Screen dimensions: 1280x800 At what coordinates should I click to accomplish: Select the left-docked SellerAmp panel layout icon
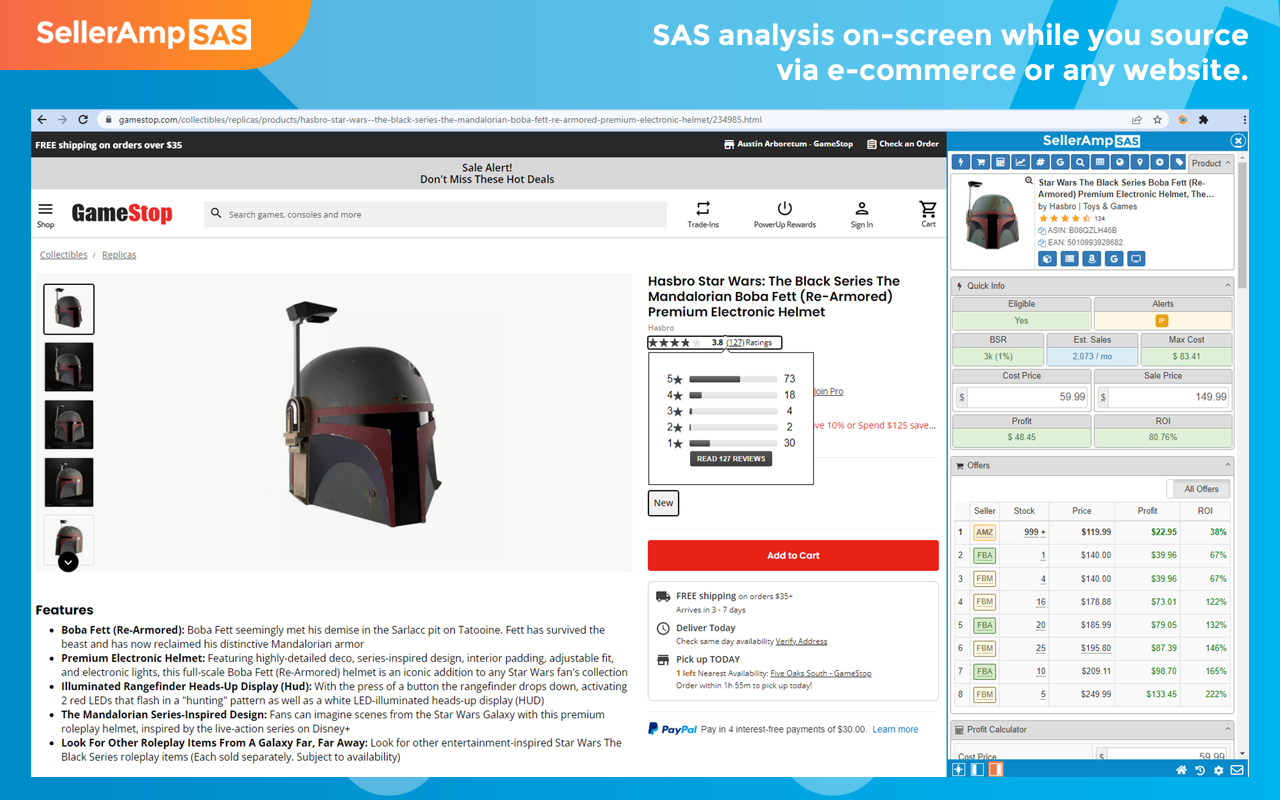pyautogui.click(x=977, y=770)
